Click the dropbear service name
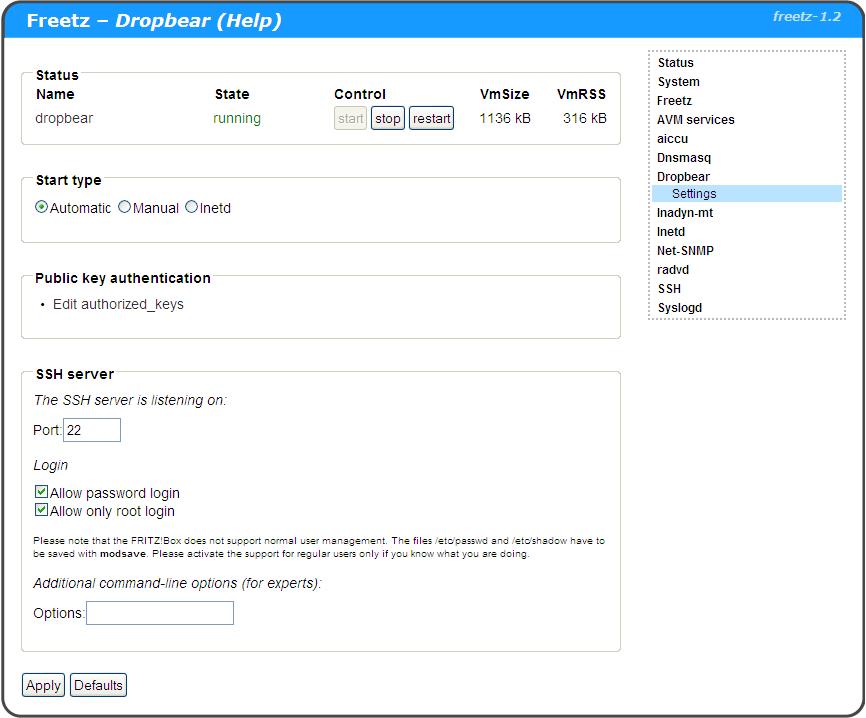Image resolution: width=866 pixels, height=718 pixels. coord(64,118)
